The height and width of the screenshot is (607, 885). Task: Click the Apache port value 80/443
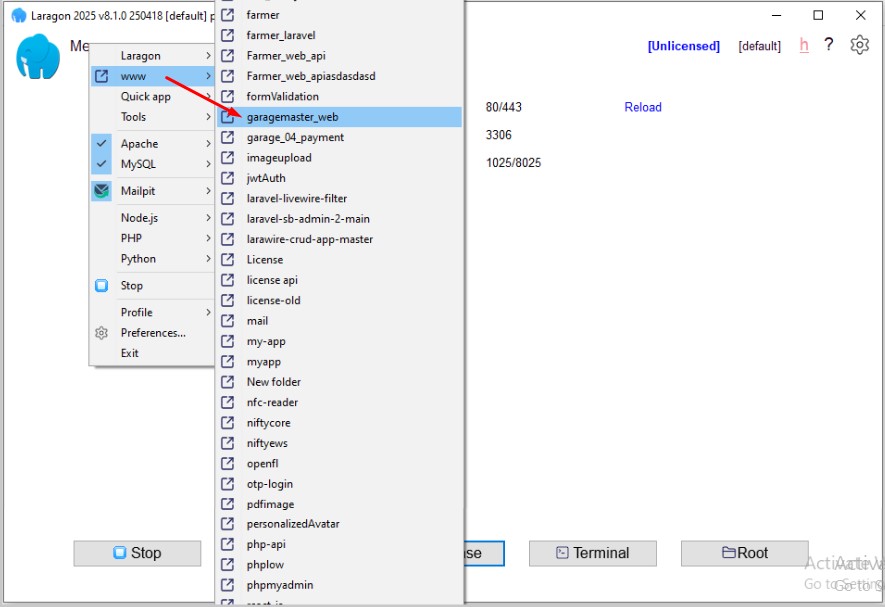(503, 107)
